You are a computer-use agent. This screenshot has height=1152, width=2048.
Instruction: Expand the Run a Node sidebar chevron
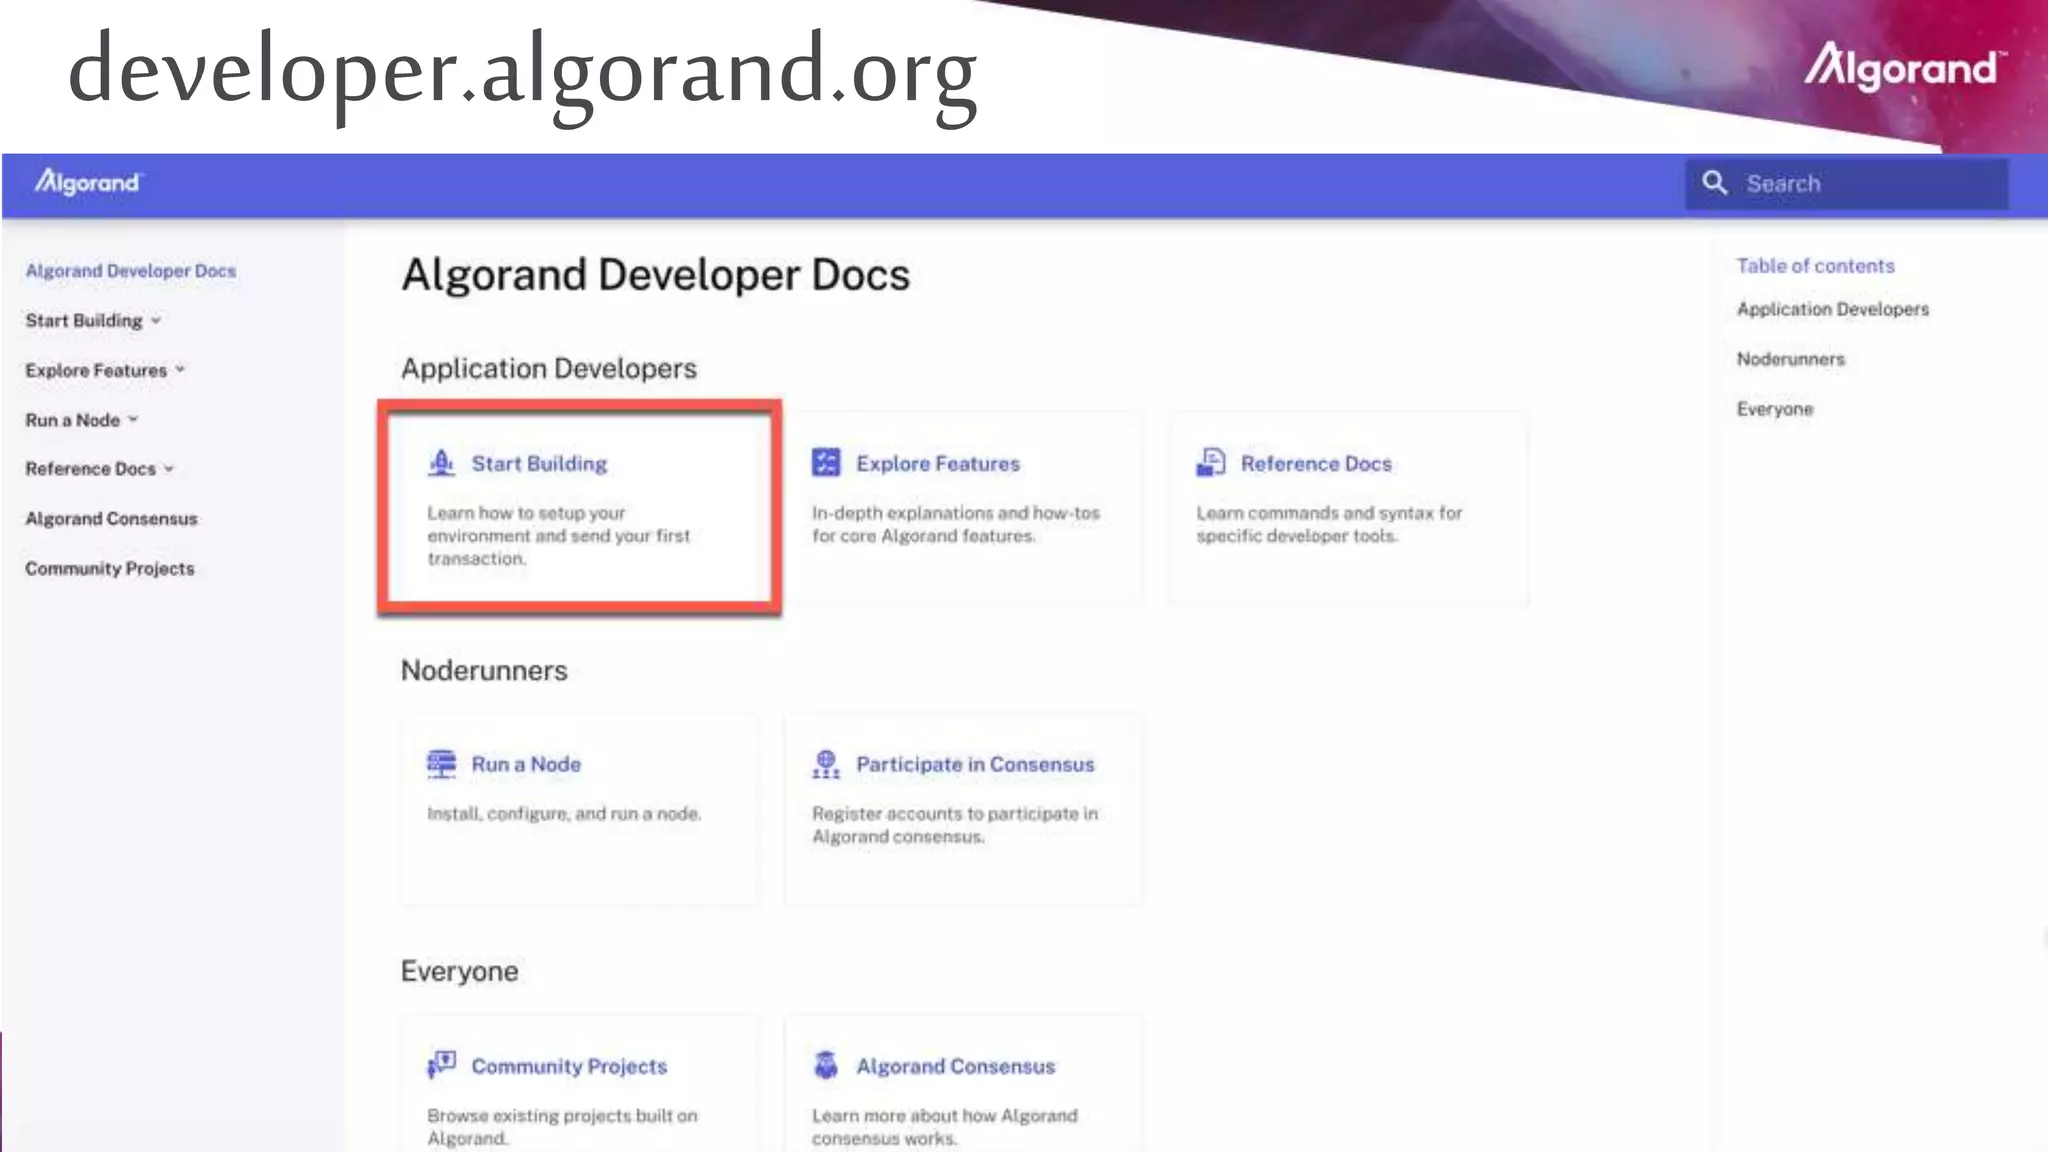[x=133, y=420]
